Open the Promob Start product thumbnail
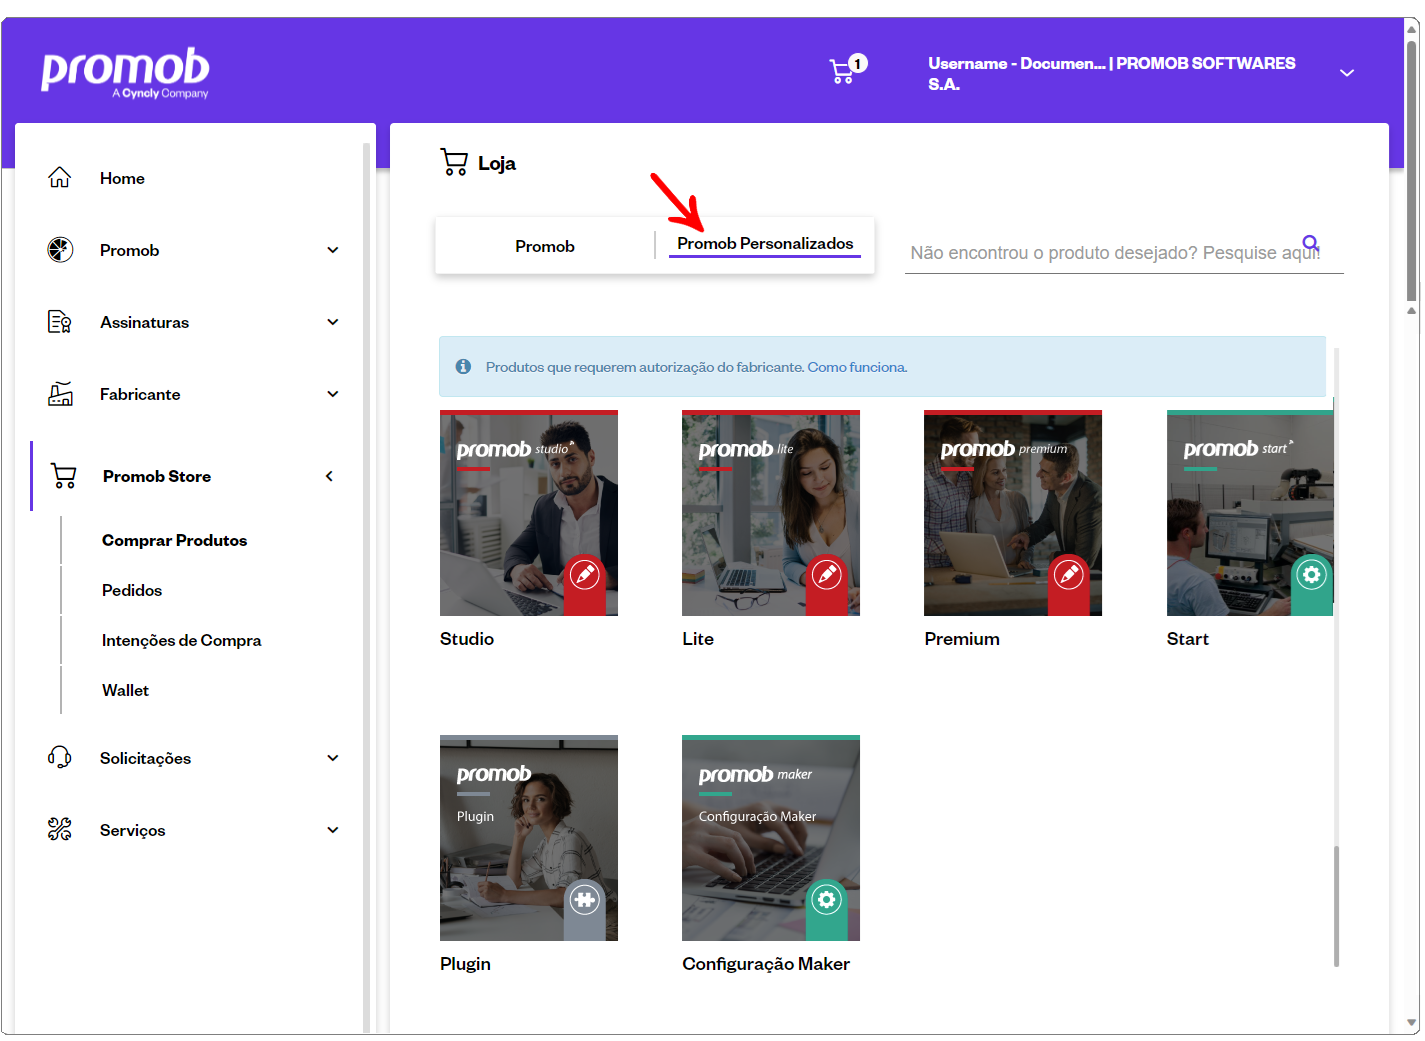Image resolution: width=1425 pixels, height=1041 pixels. [1250, 513]
